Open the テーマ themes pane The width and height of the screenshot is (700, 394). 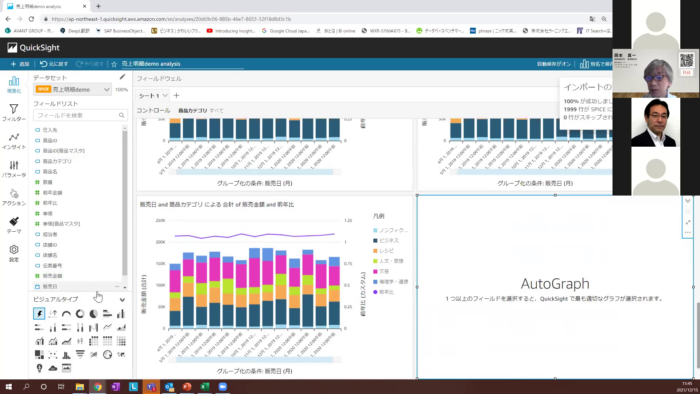click(14, 225)
